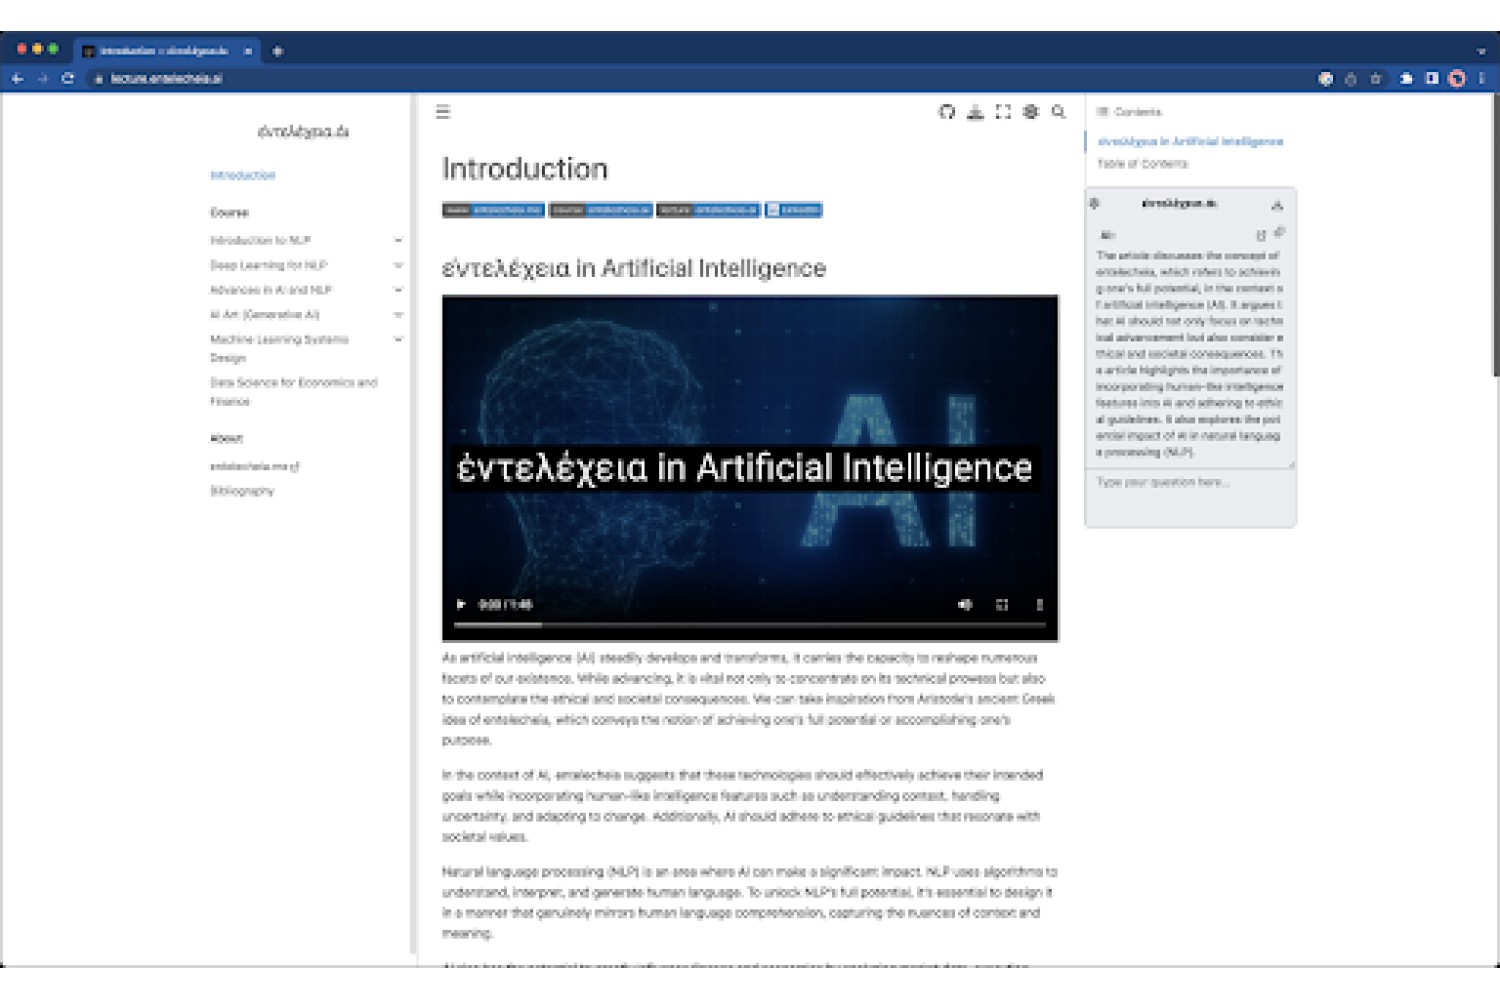Click the sidebar site logo title
This screenshot has height=1000, width=1500.
click(x=303, y=131)
